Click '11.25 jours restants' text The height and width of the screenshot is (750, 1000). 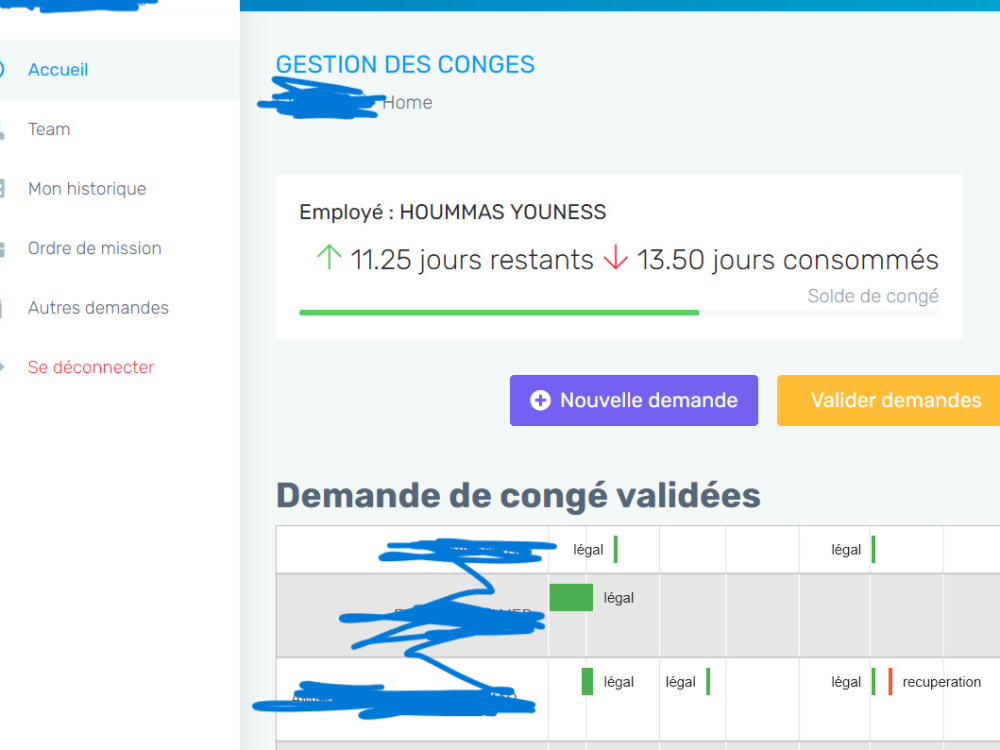(472, 260)
